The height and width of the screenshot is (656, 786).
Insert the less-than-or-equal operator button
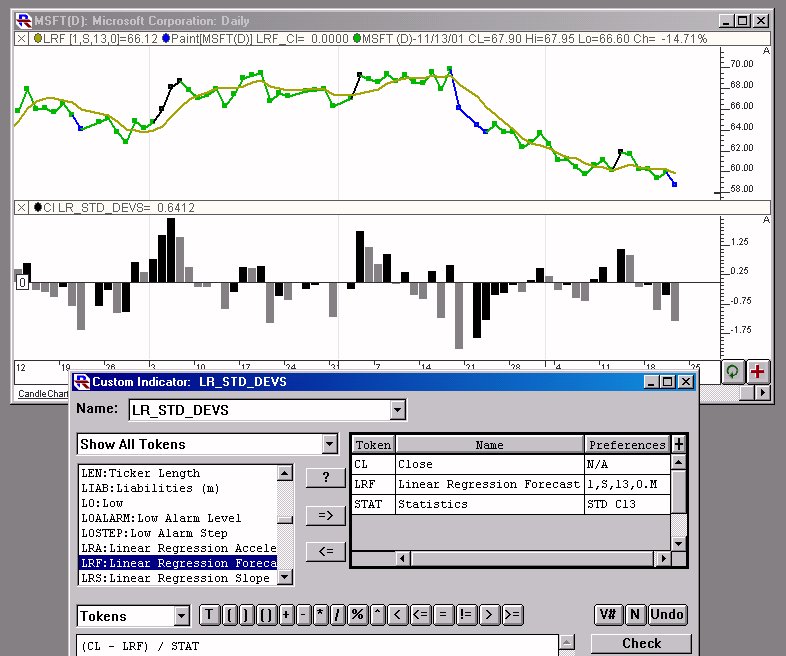click(421, 615)
